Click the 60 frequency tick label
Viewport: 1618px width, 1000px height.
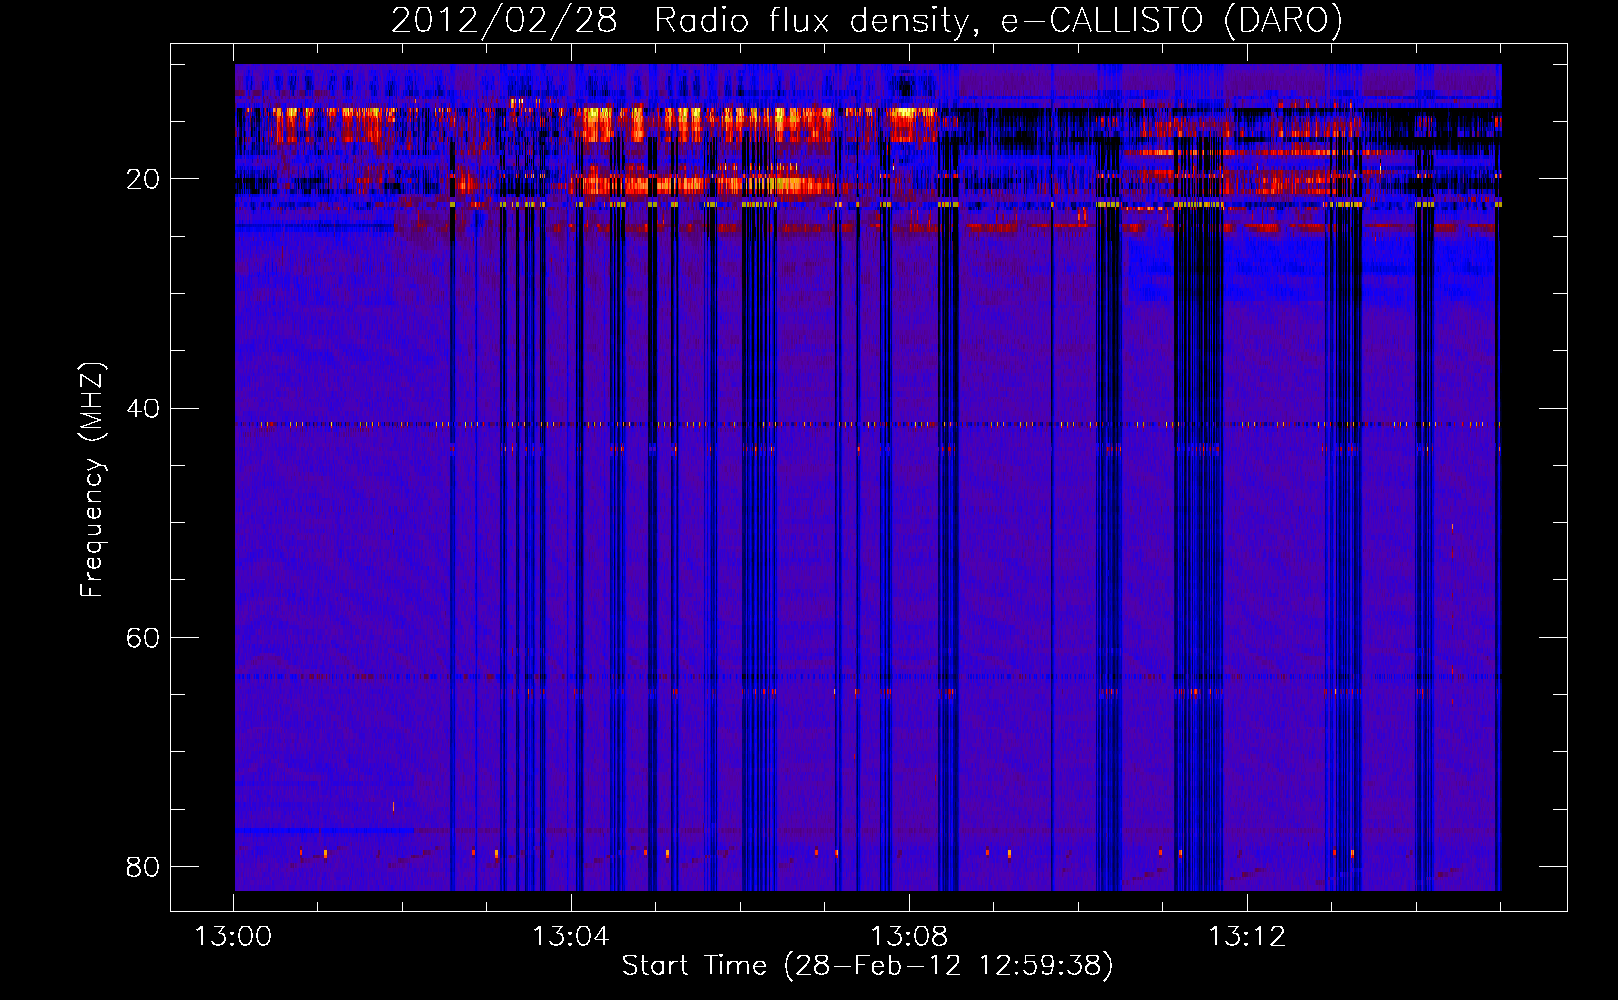(x=143, y=637)
